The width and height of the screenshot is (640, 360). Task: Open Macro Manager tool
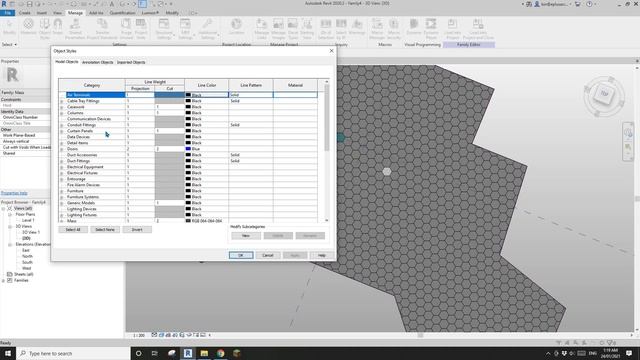(377, 28)
